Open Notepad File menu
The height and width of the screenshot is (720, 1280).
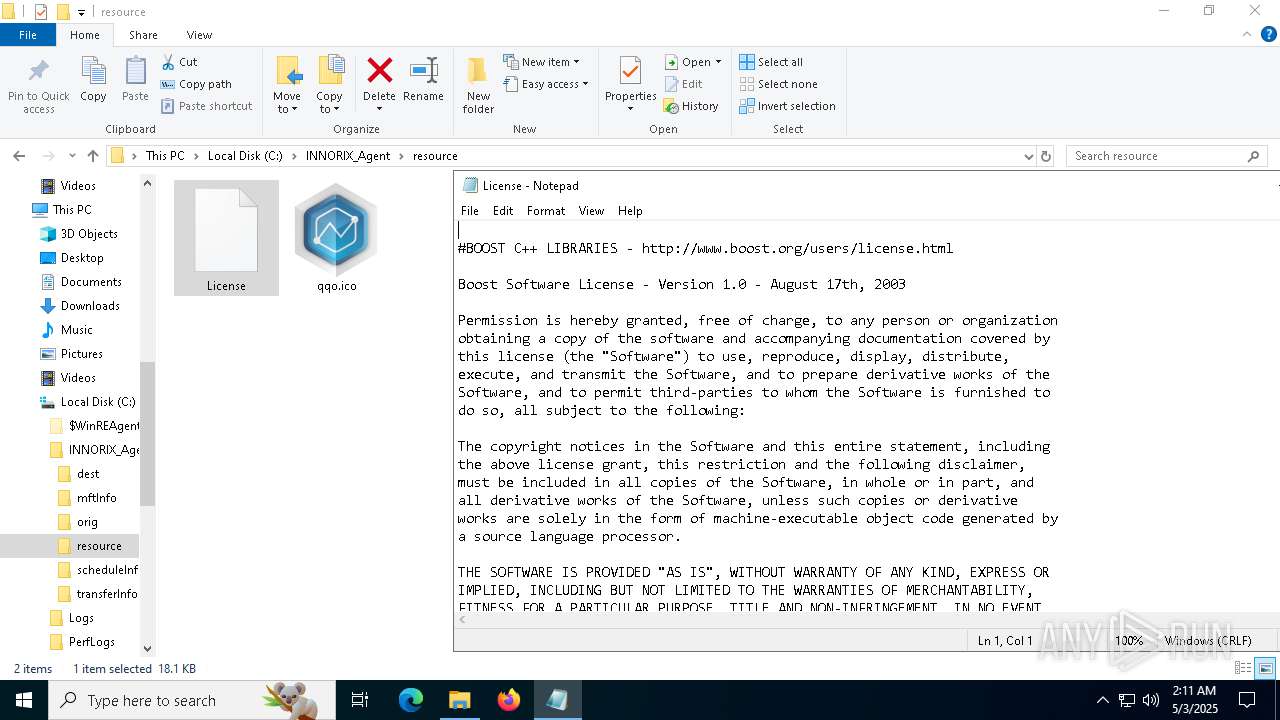point(469,211)
